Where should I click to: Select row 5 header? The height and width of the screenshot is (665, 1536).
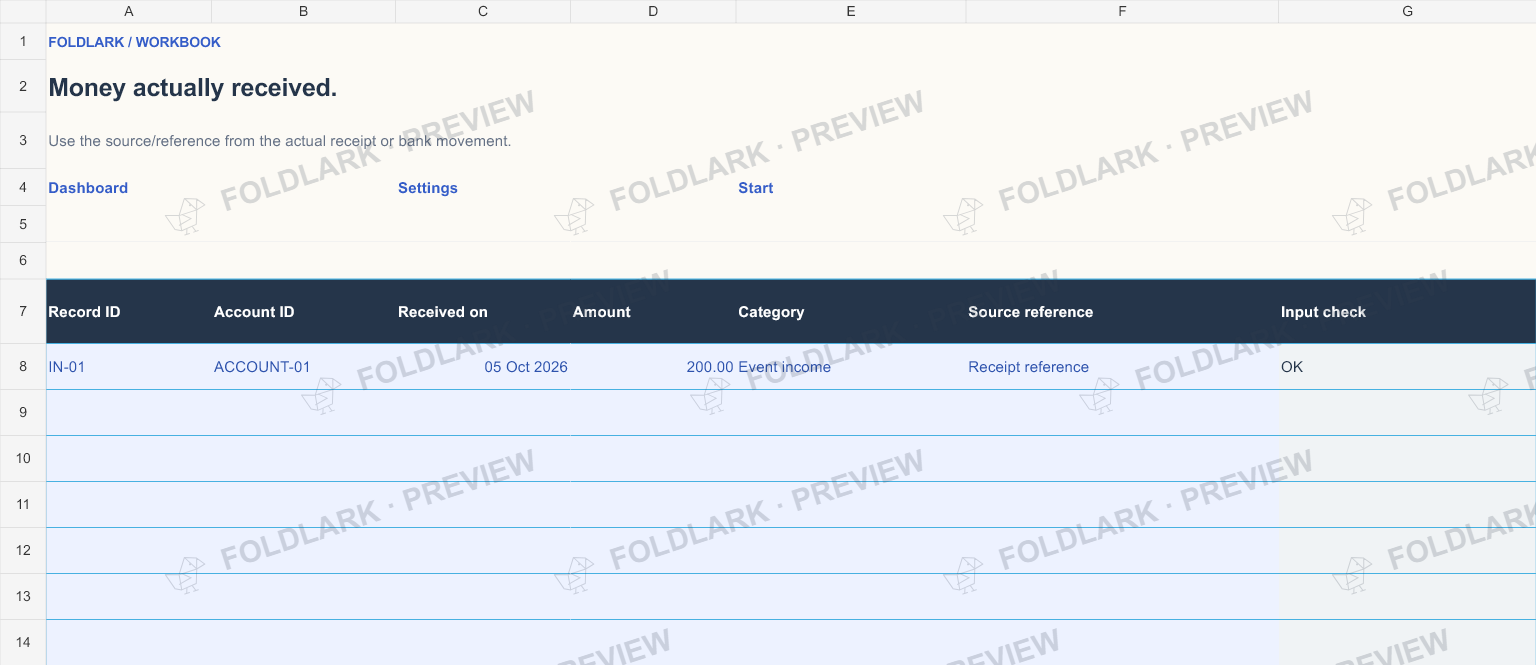(23, 224)
